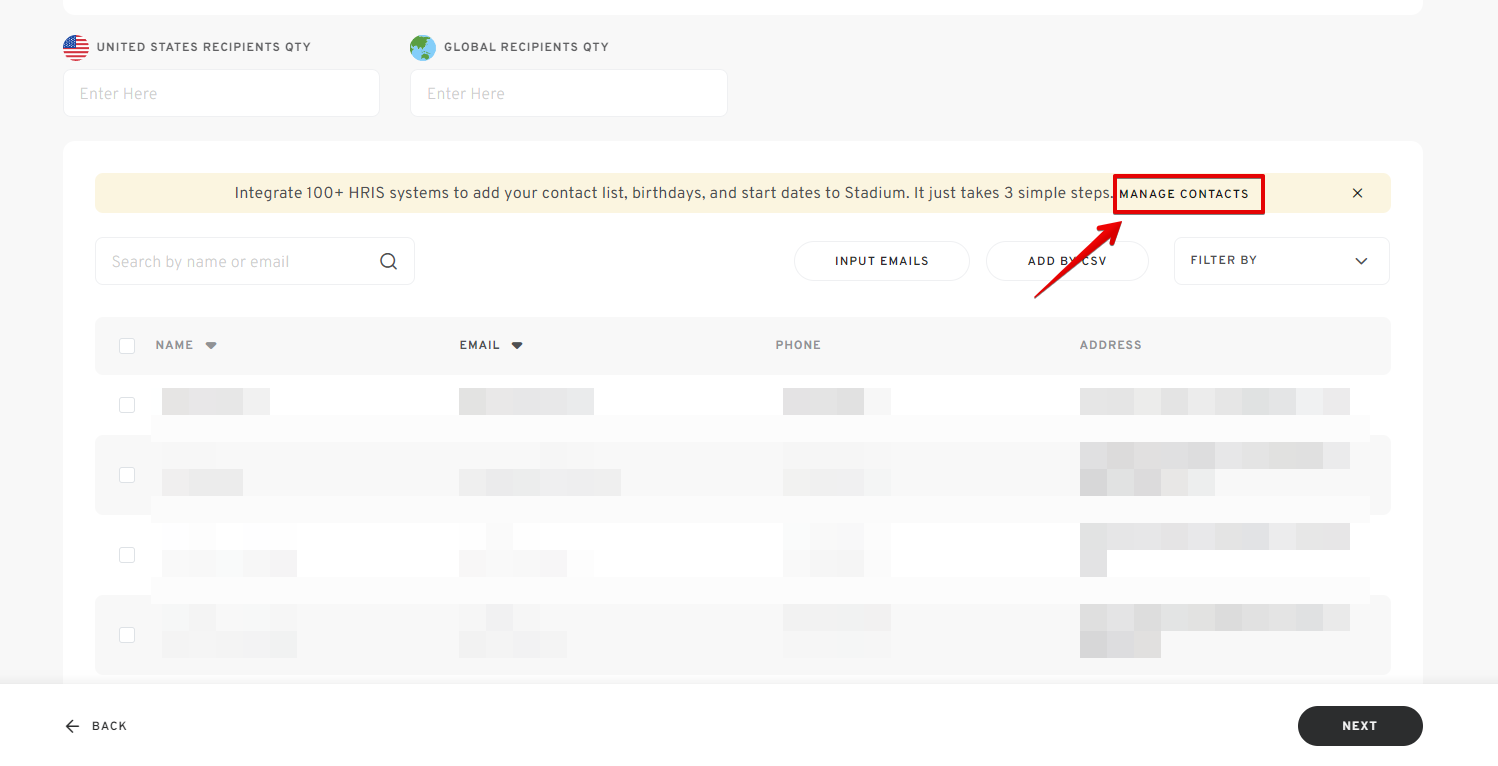Click the Search by name or email box
1498x766 pixels.
tap(240, 262)
